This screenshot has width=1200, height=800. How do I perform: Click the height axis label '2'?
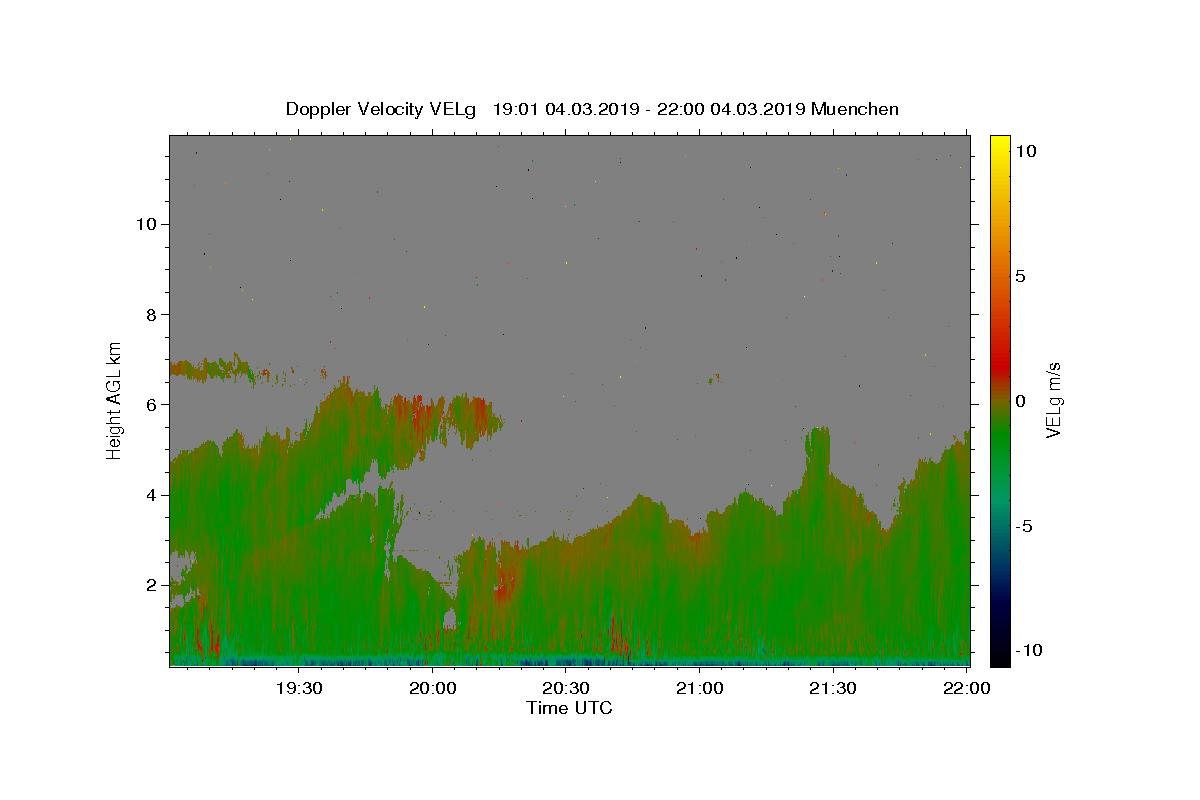click(x=151, y=585)
